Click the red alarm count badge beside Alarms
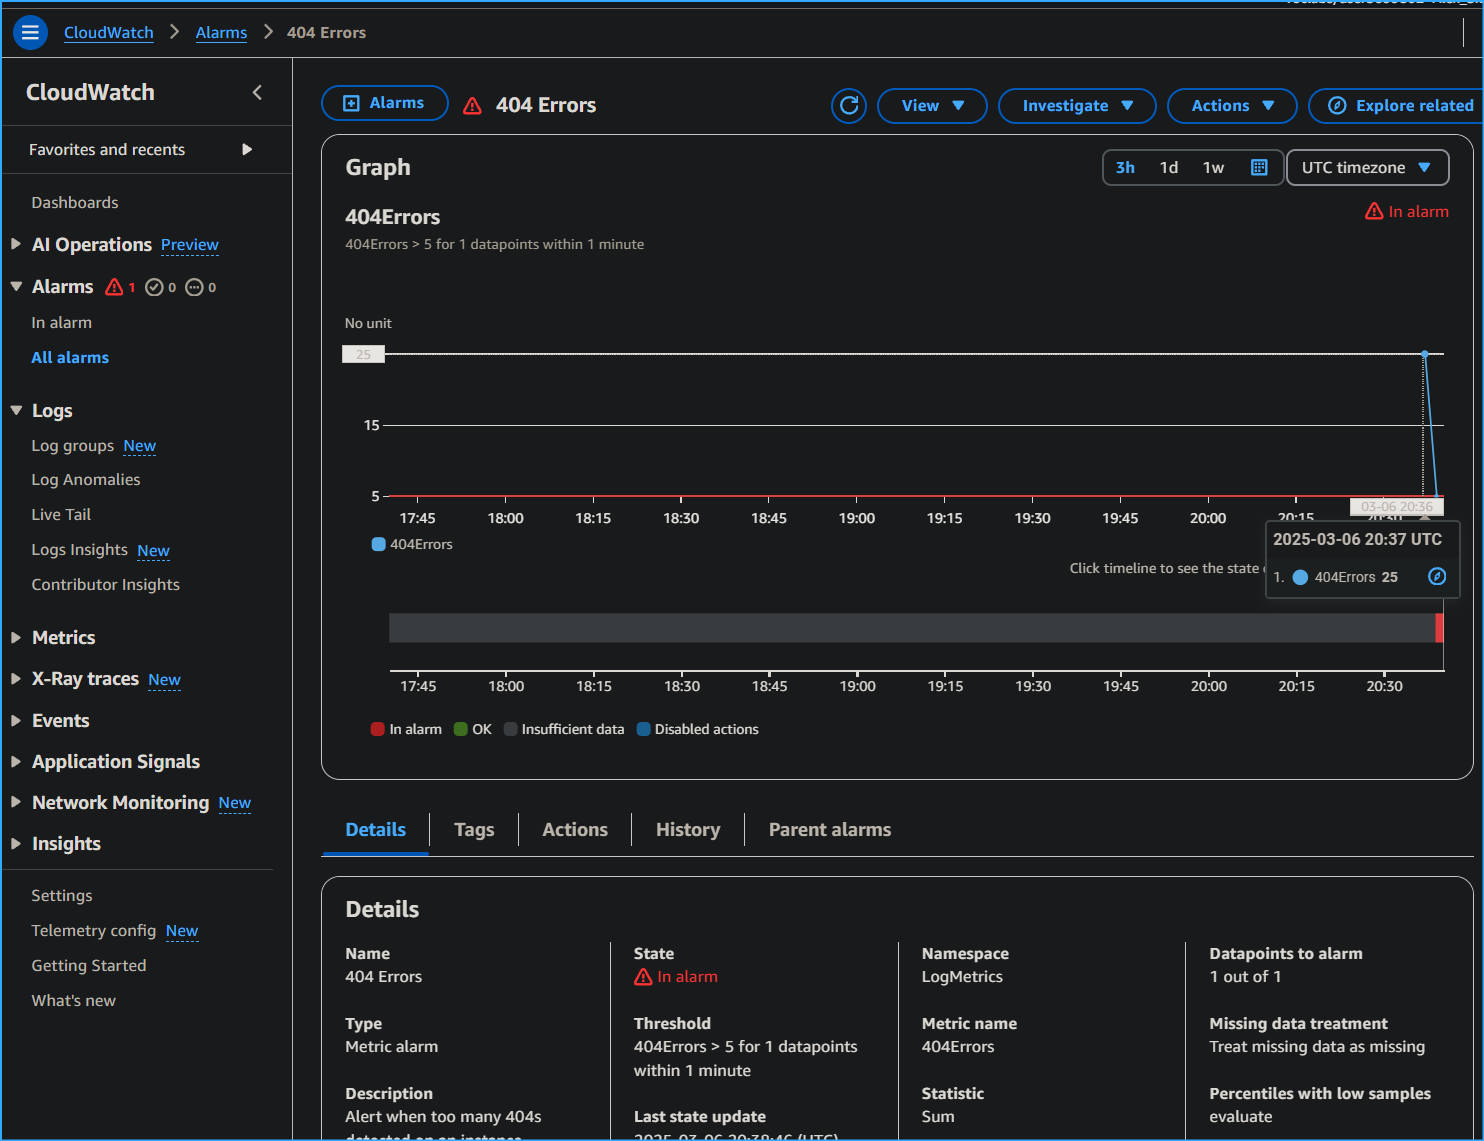This screenshot has height=1141, width=1484. (119, 287)
